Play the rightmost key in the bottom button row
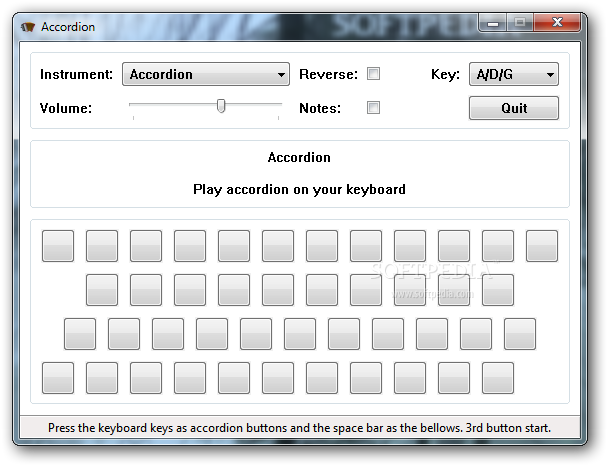The image size is (608, 466). (x=498, y=378)
